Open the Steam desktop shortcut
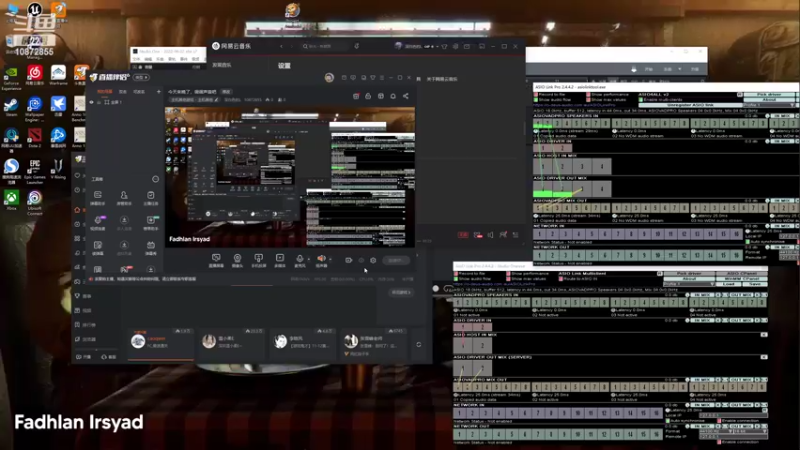 coord(11,107)
